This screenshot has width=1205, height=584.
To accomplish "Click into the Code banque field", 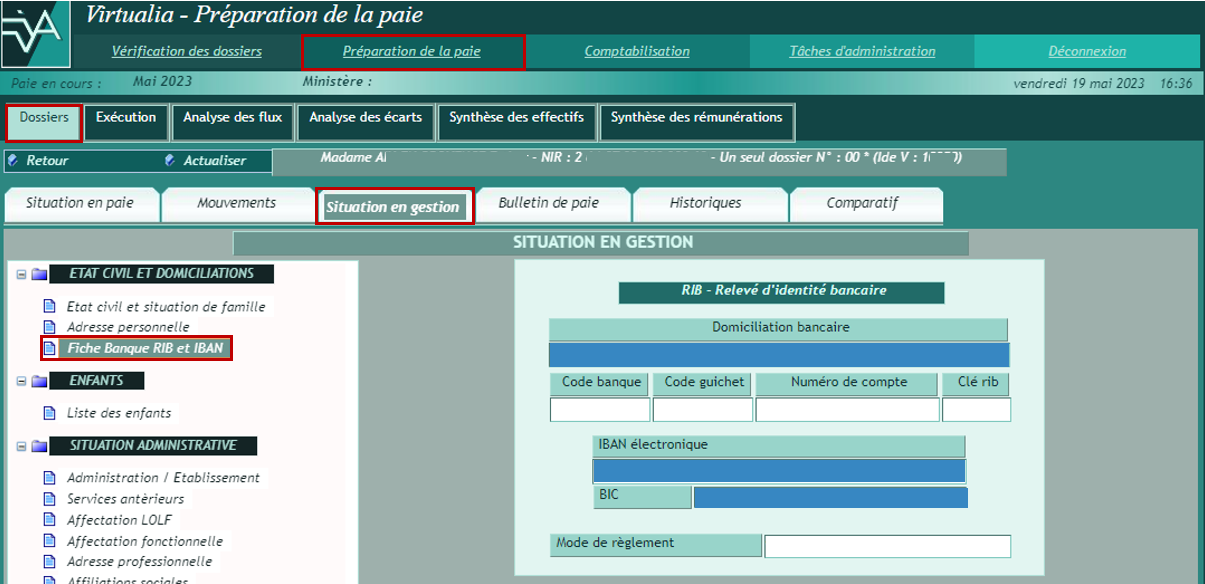I will pyautogui.click(x=600, y=410).
